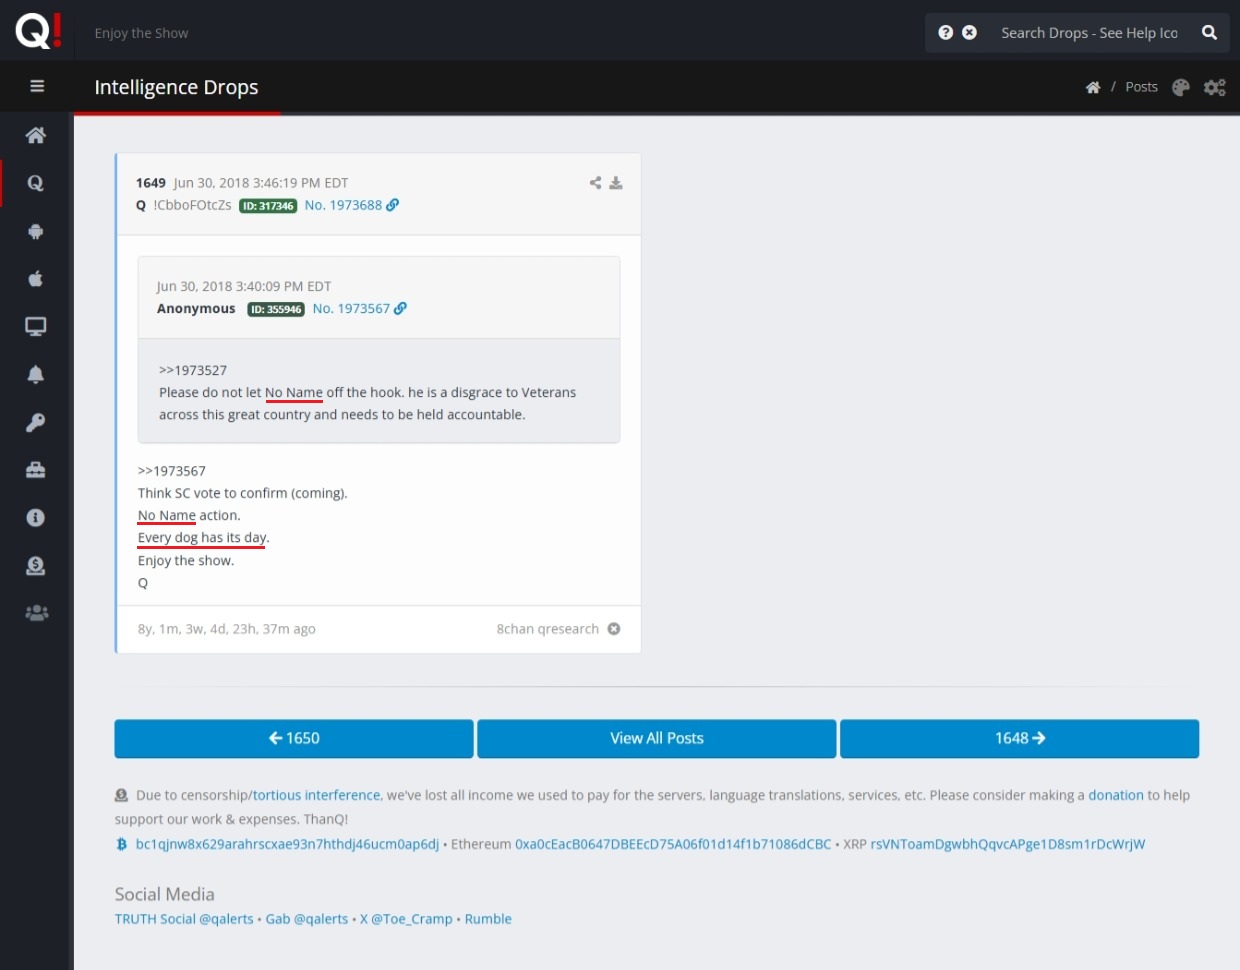Click the X circle next to 8chan qresearch
Image resolution: width=1240 pixels, height=970 pixels.
pyautogui.click(x=614, y=629)
